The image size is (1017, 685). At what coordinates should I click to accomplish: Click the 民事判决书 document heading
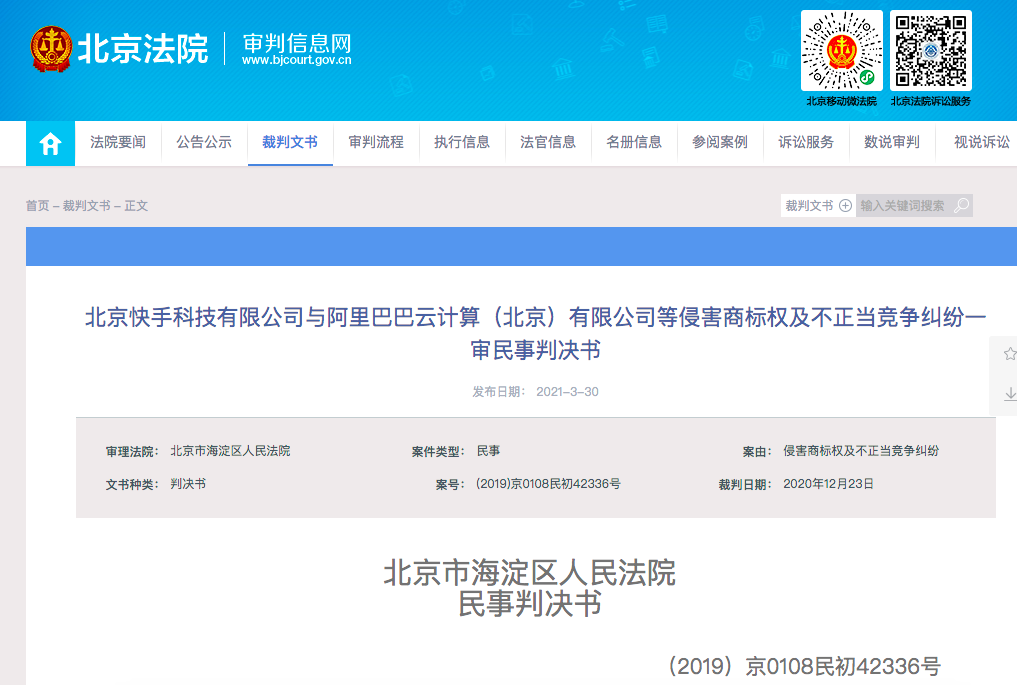pos(530,604)
